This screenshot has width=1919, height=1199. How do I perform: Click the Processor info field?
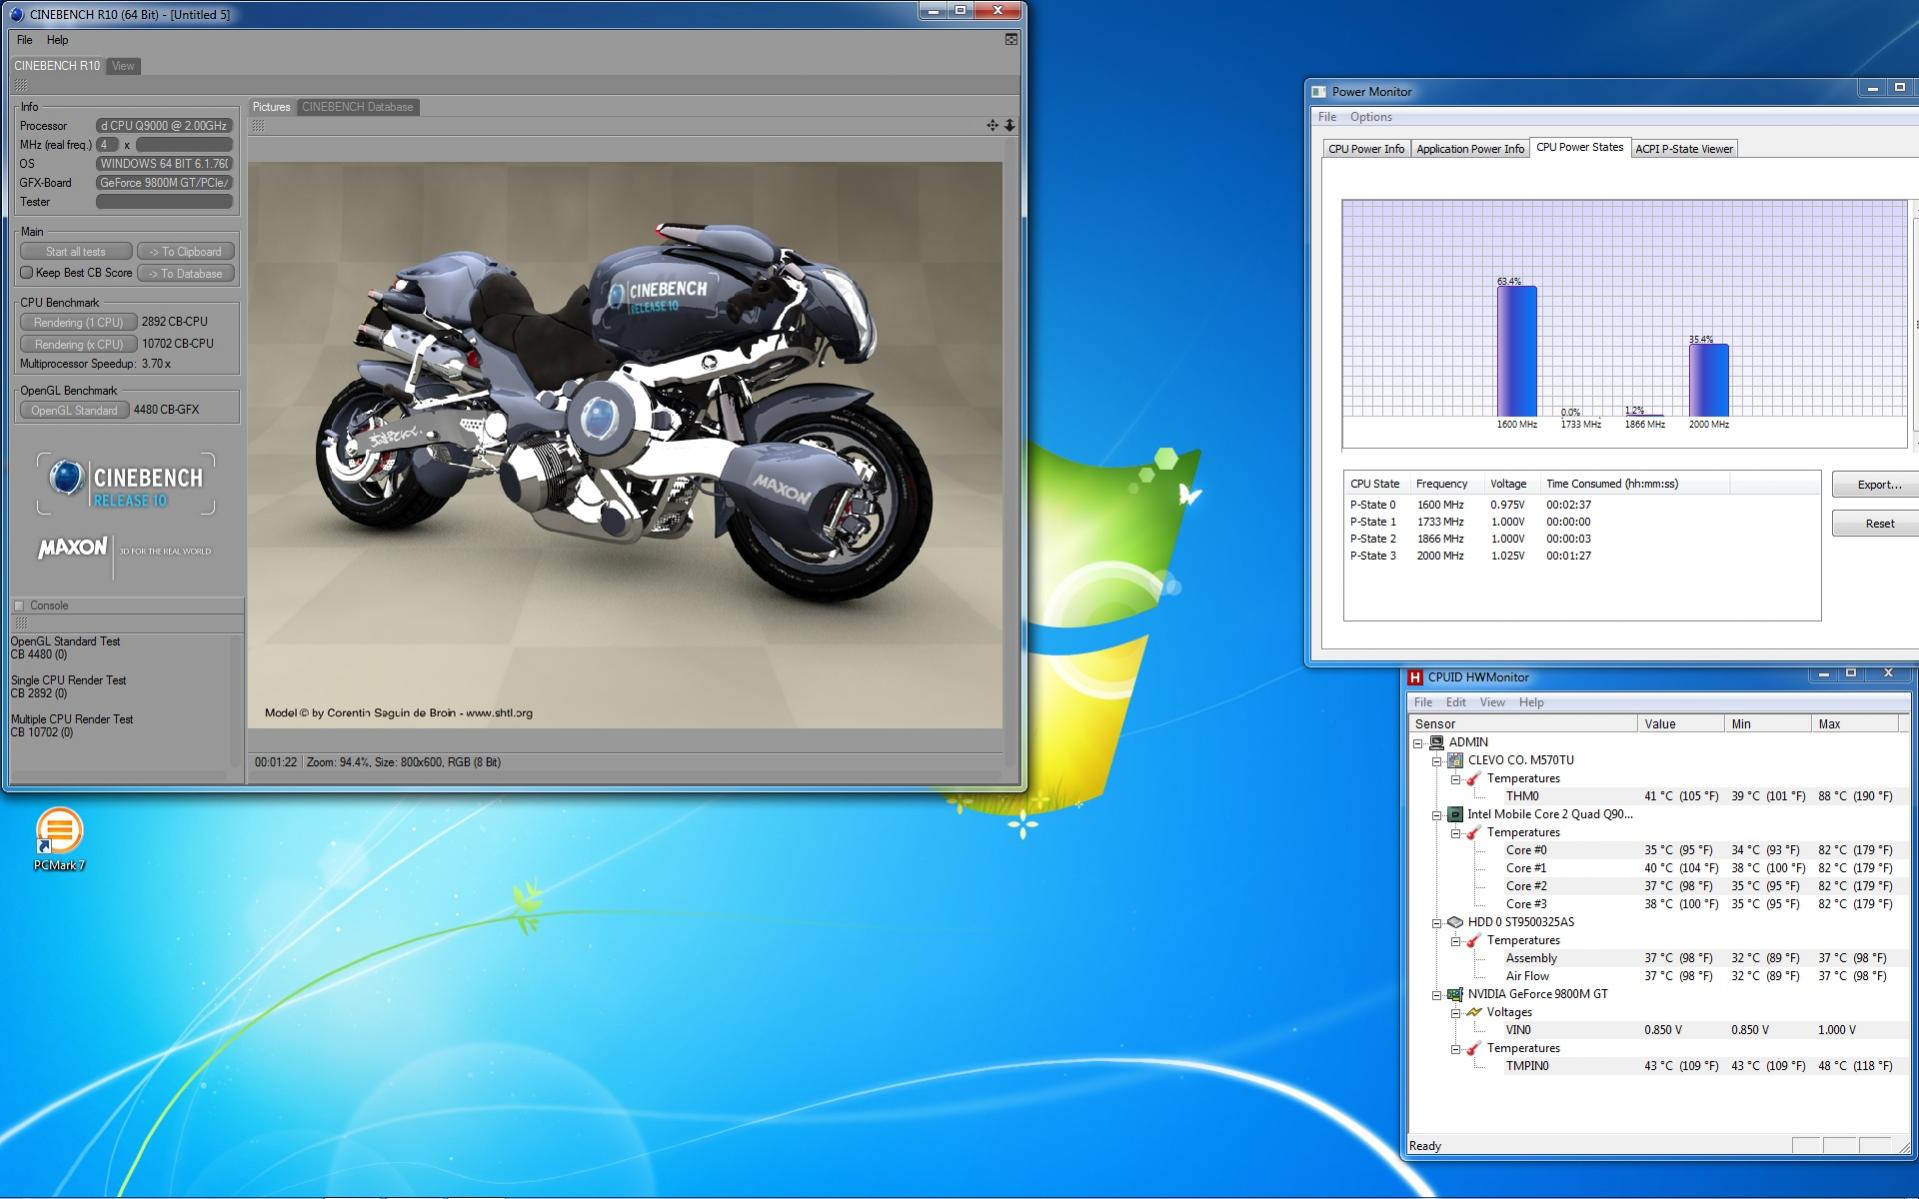[x=165, y=126]
